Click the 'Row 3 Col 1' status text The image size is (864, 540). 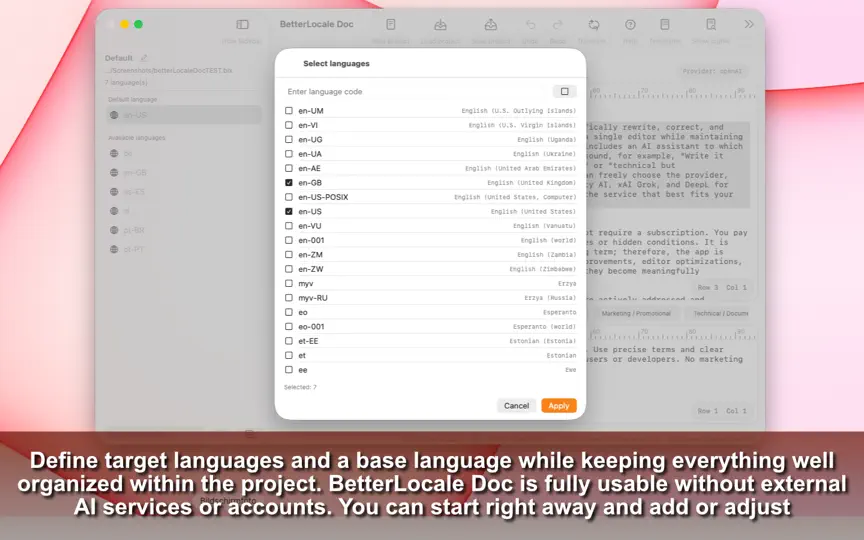tap(722, 288)
